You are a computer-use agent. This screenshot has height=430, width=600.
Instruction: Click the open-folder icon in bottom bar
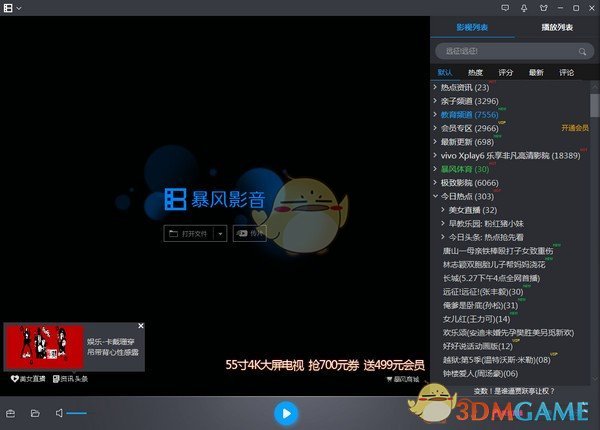point(35,413)
